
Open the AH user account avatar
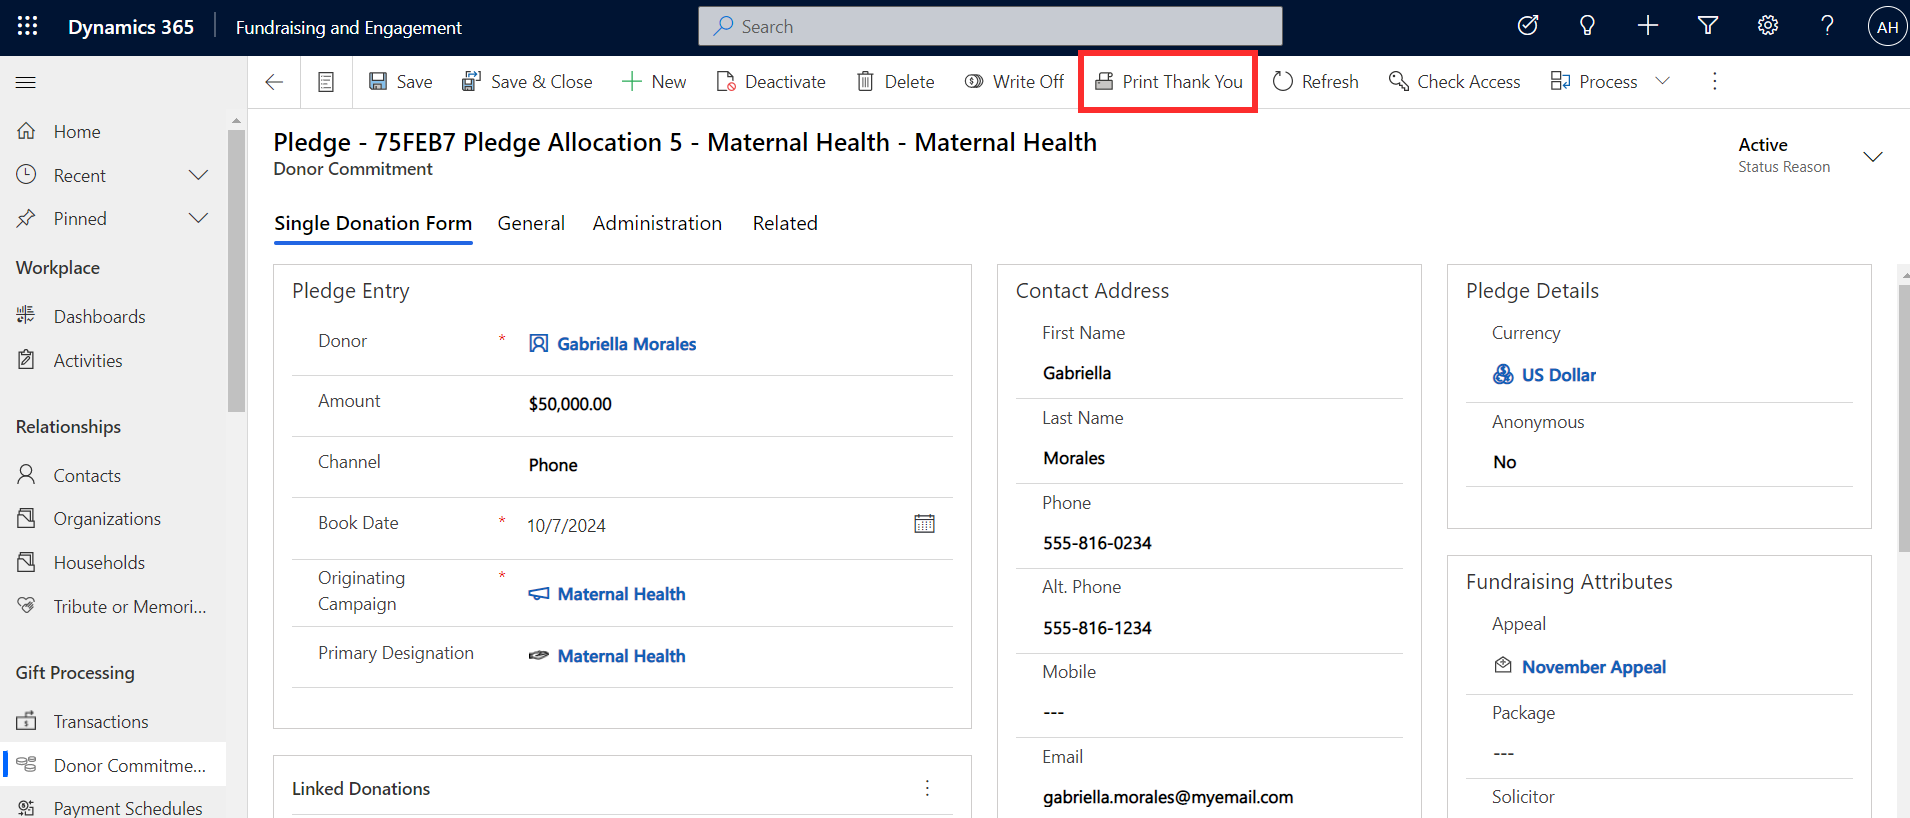click(x=1887, y=27)
